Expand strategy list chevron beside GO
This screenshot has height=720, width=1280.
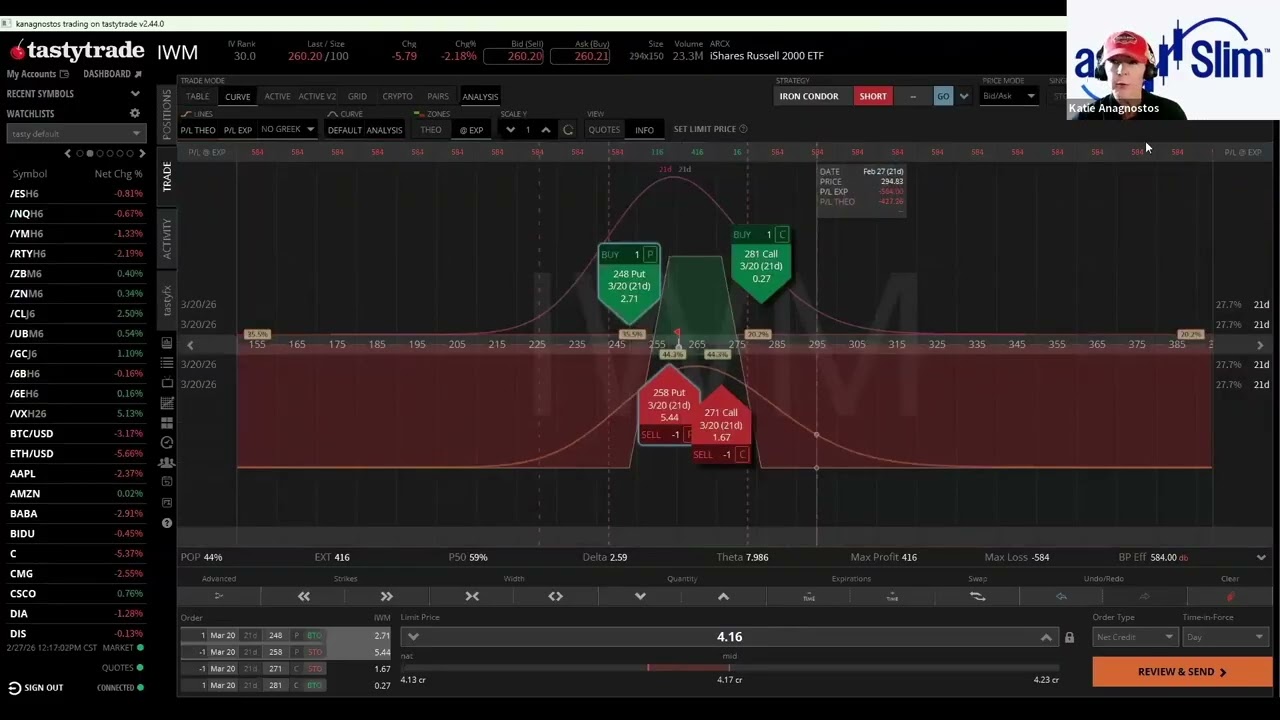tap(964, 96)
